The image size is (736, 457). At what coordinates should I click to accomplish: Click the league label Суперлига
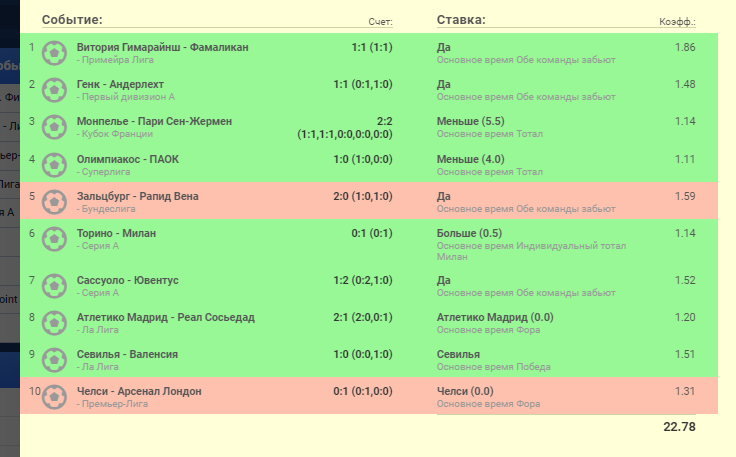point(106,172)
